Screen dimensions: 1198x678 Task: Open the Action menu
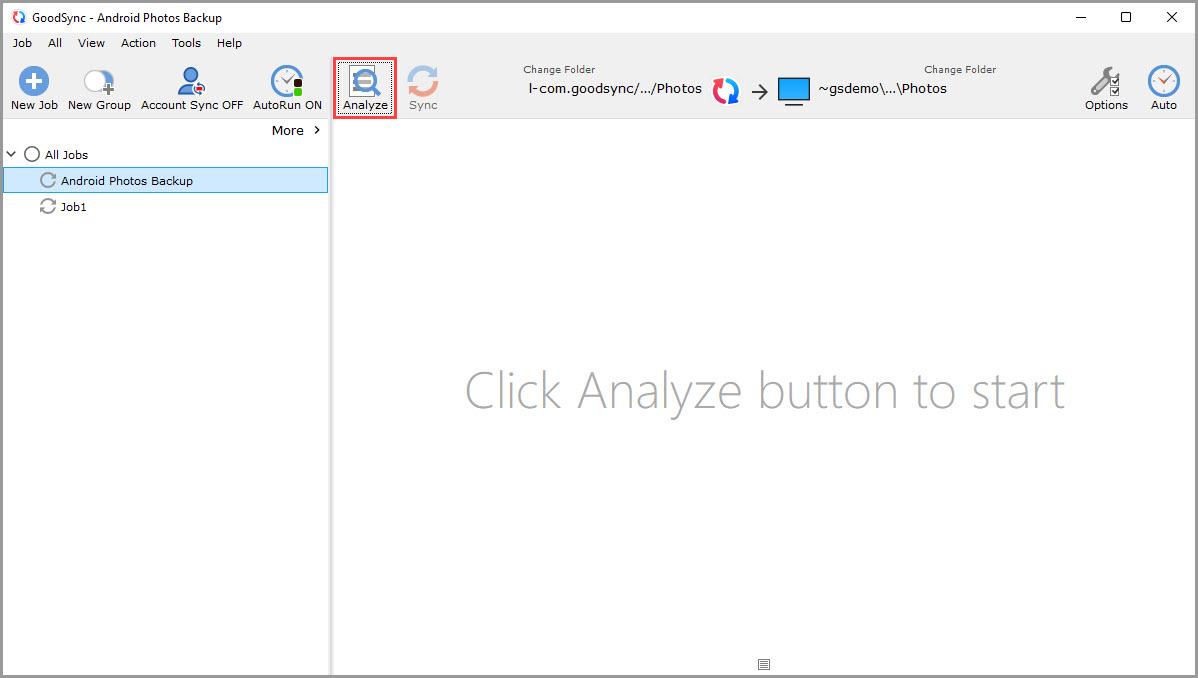click(138, 43)
